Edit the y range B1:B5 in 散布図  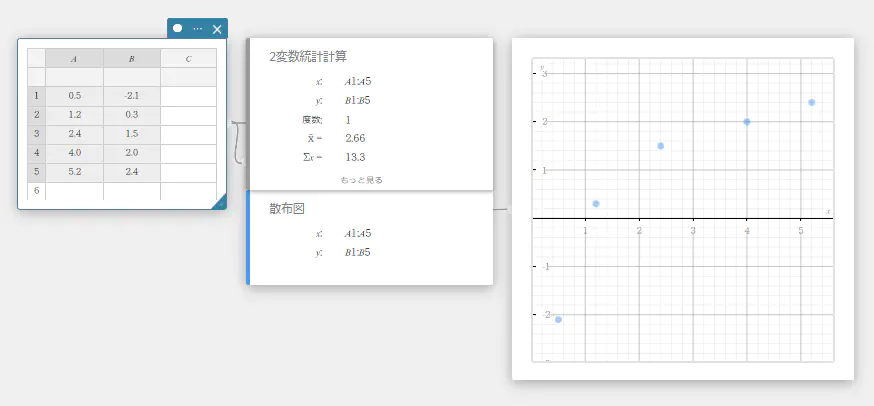tap(358, 252)
